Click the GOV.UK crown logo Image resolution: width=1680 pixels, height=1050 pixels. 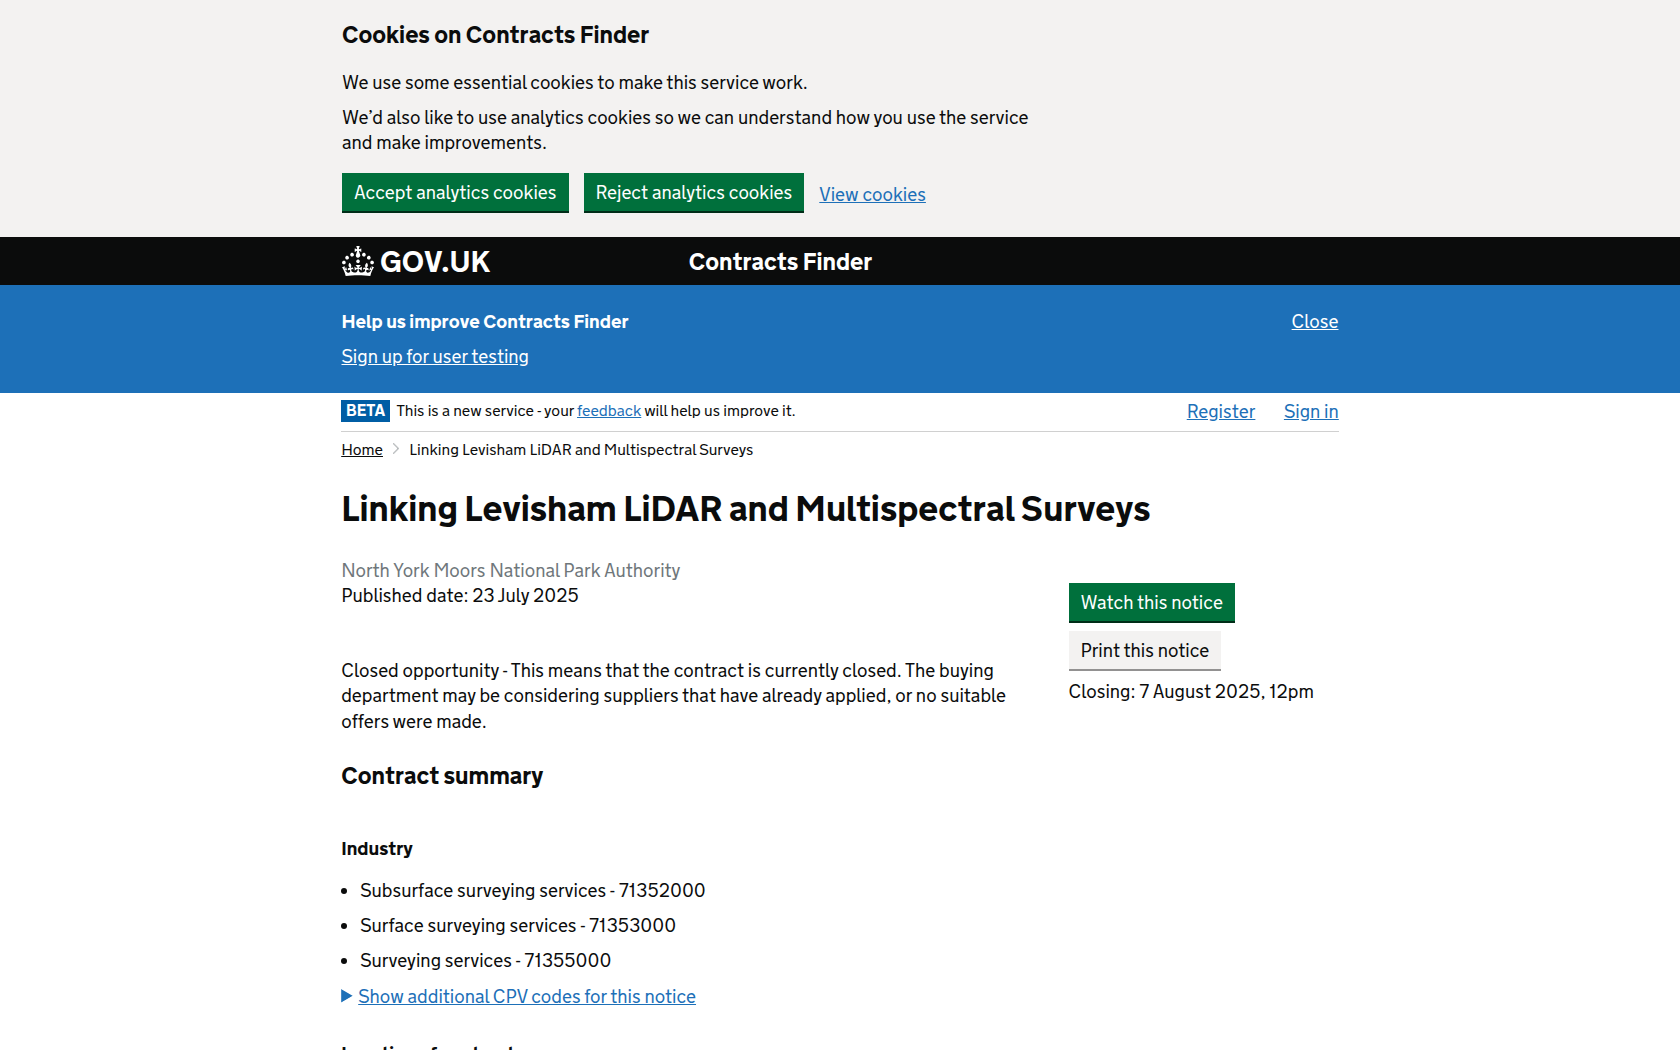pos(358,261)
